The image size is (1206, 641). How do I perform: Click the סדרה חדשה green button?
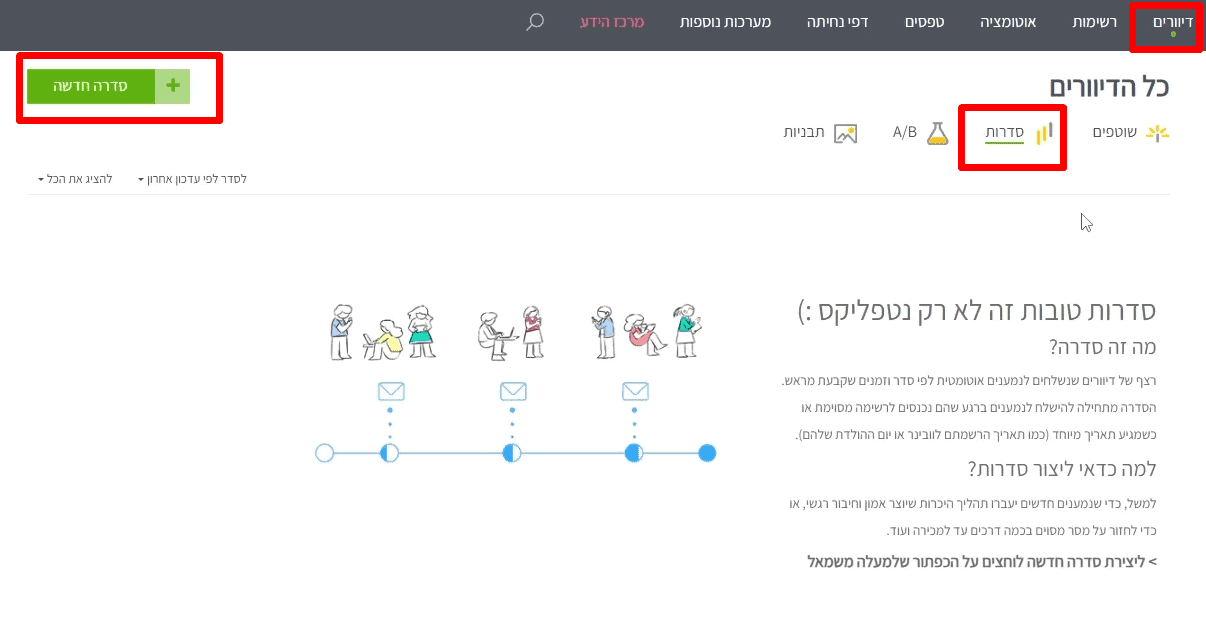[91, 86]
